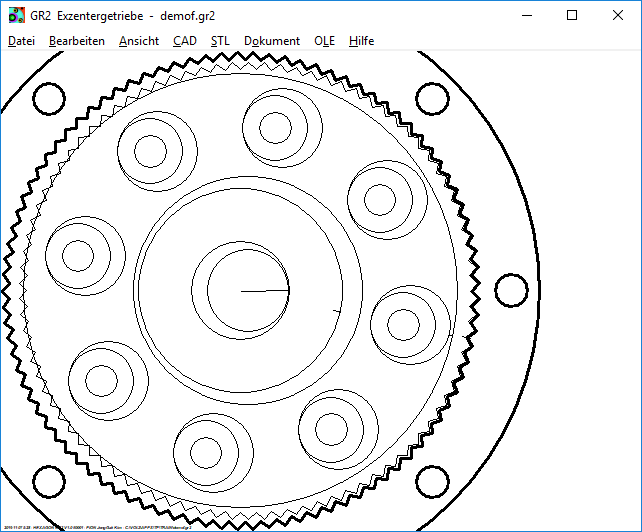Open the Dokument menu
The width and height of the screenshot is (642, 532).
pyautogui.click(x=272, y=41)
